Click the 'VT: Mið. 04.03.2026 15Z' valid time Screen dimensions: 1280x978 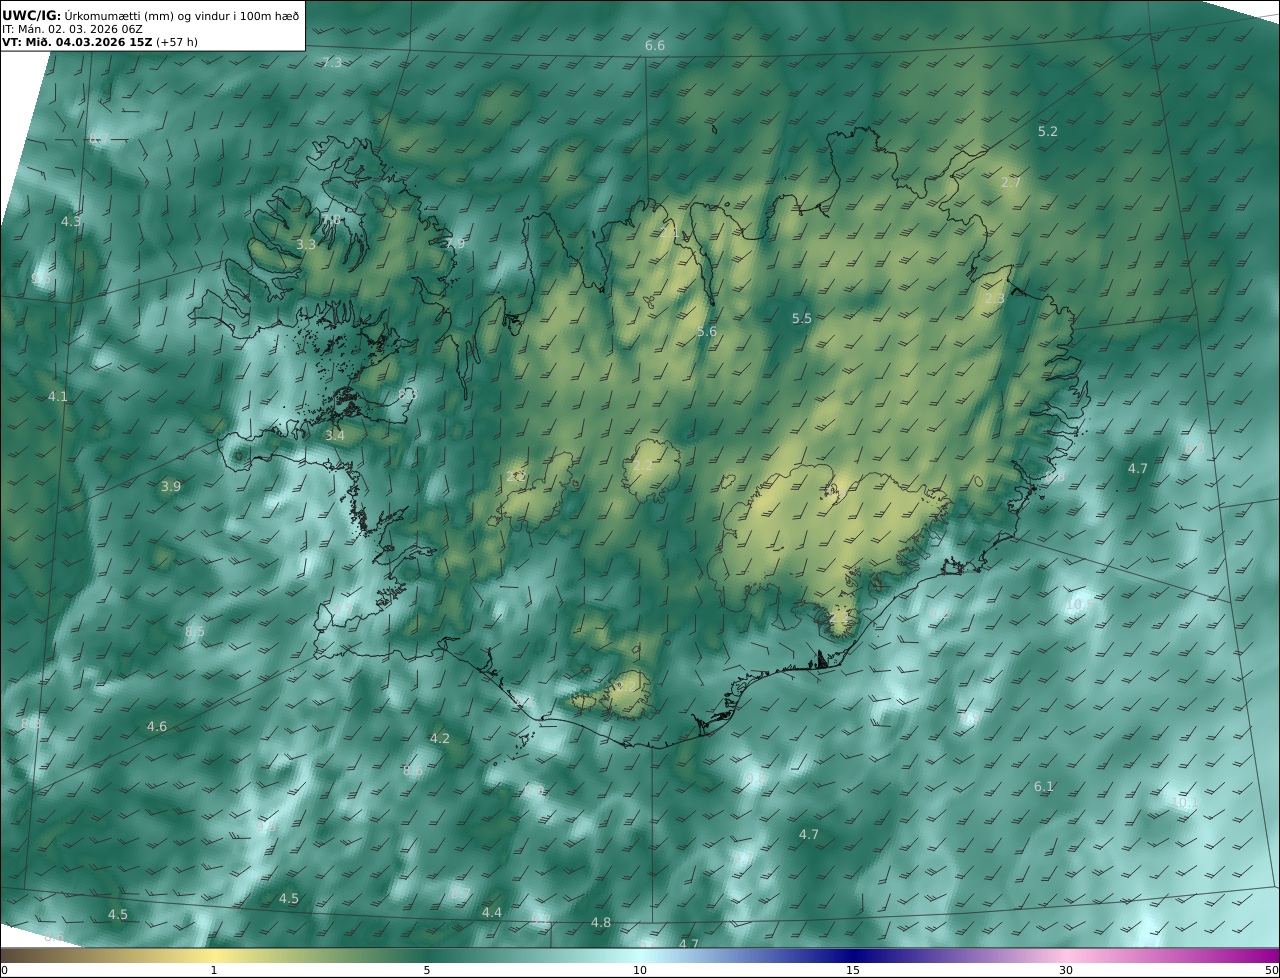click(x=77, y=43)
